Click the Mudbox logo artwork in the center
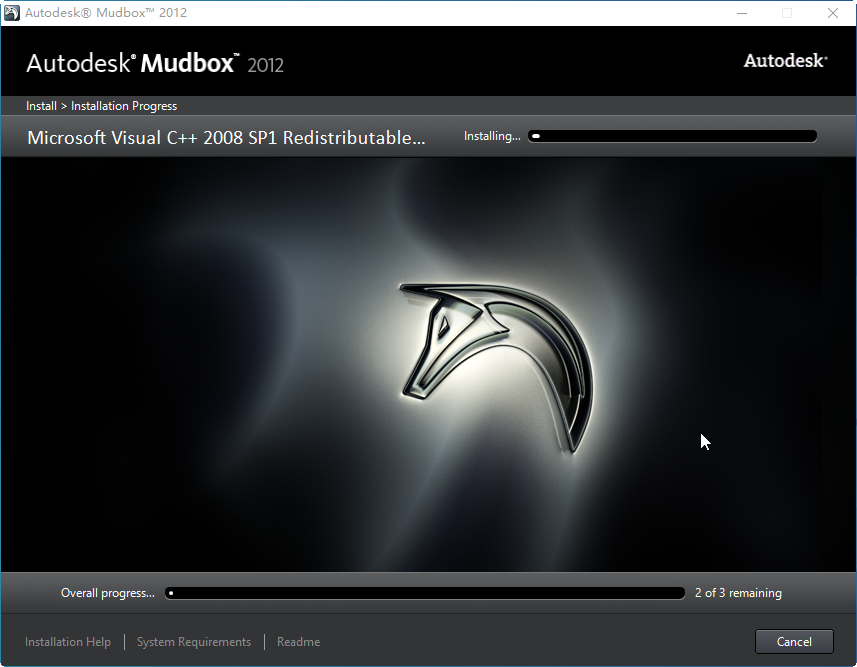 pyautogui.click(x=496, y=367)
